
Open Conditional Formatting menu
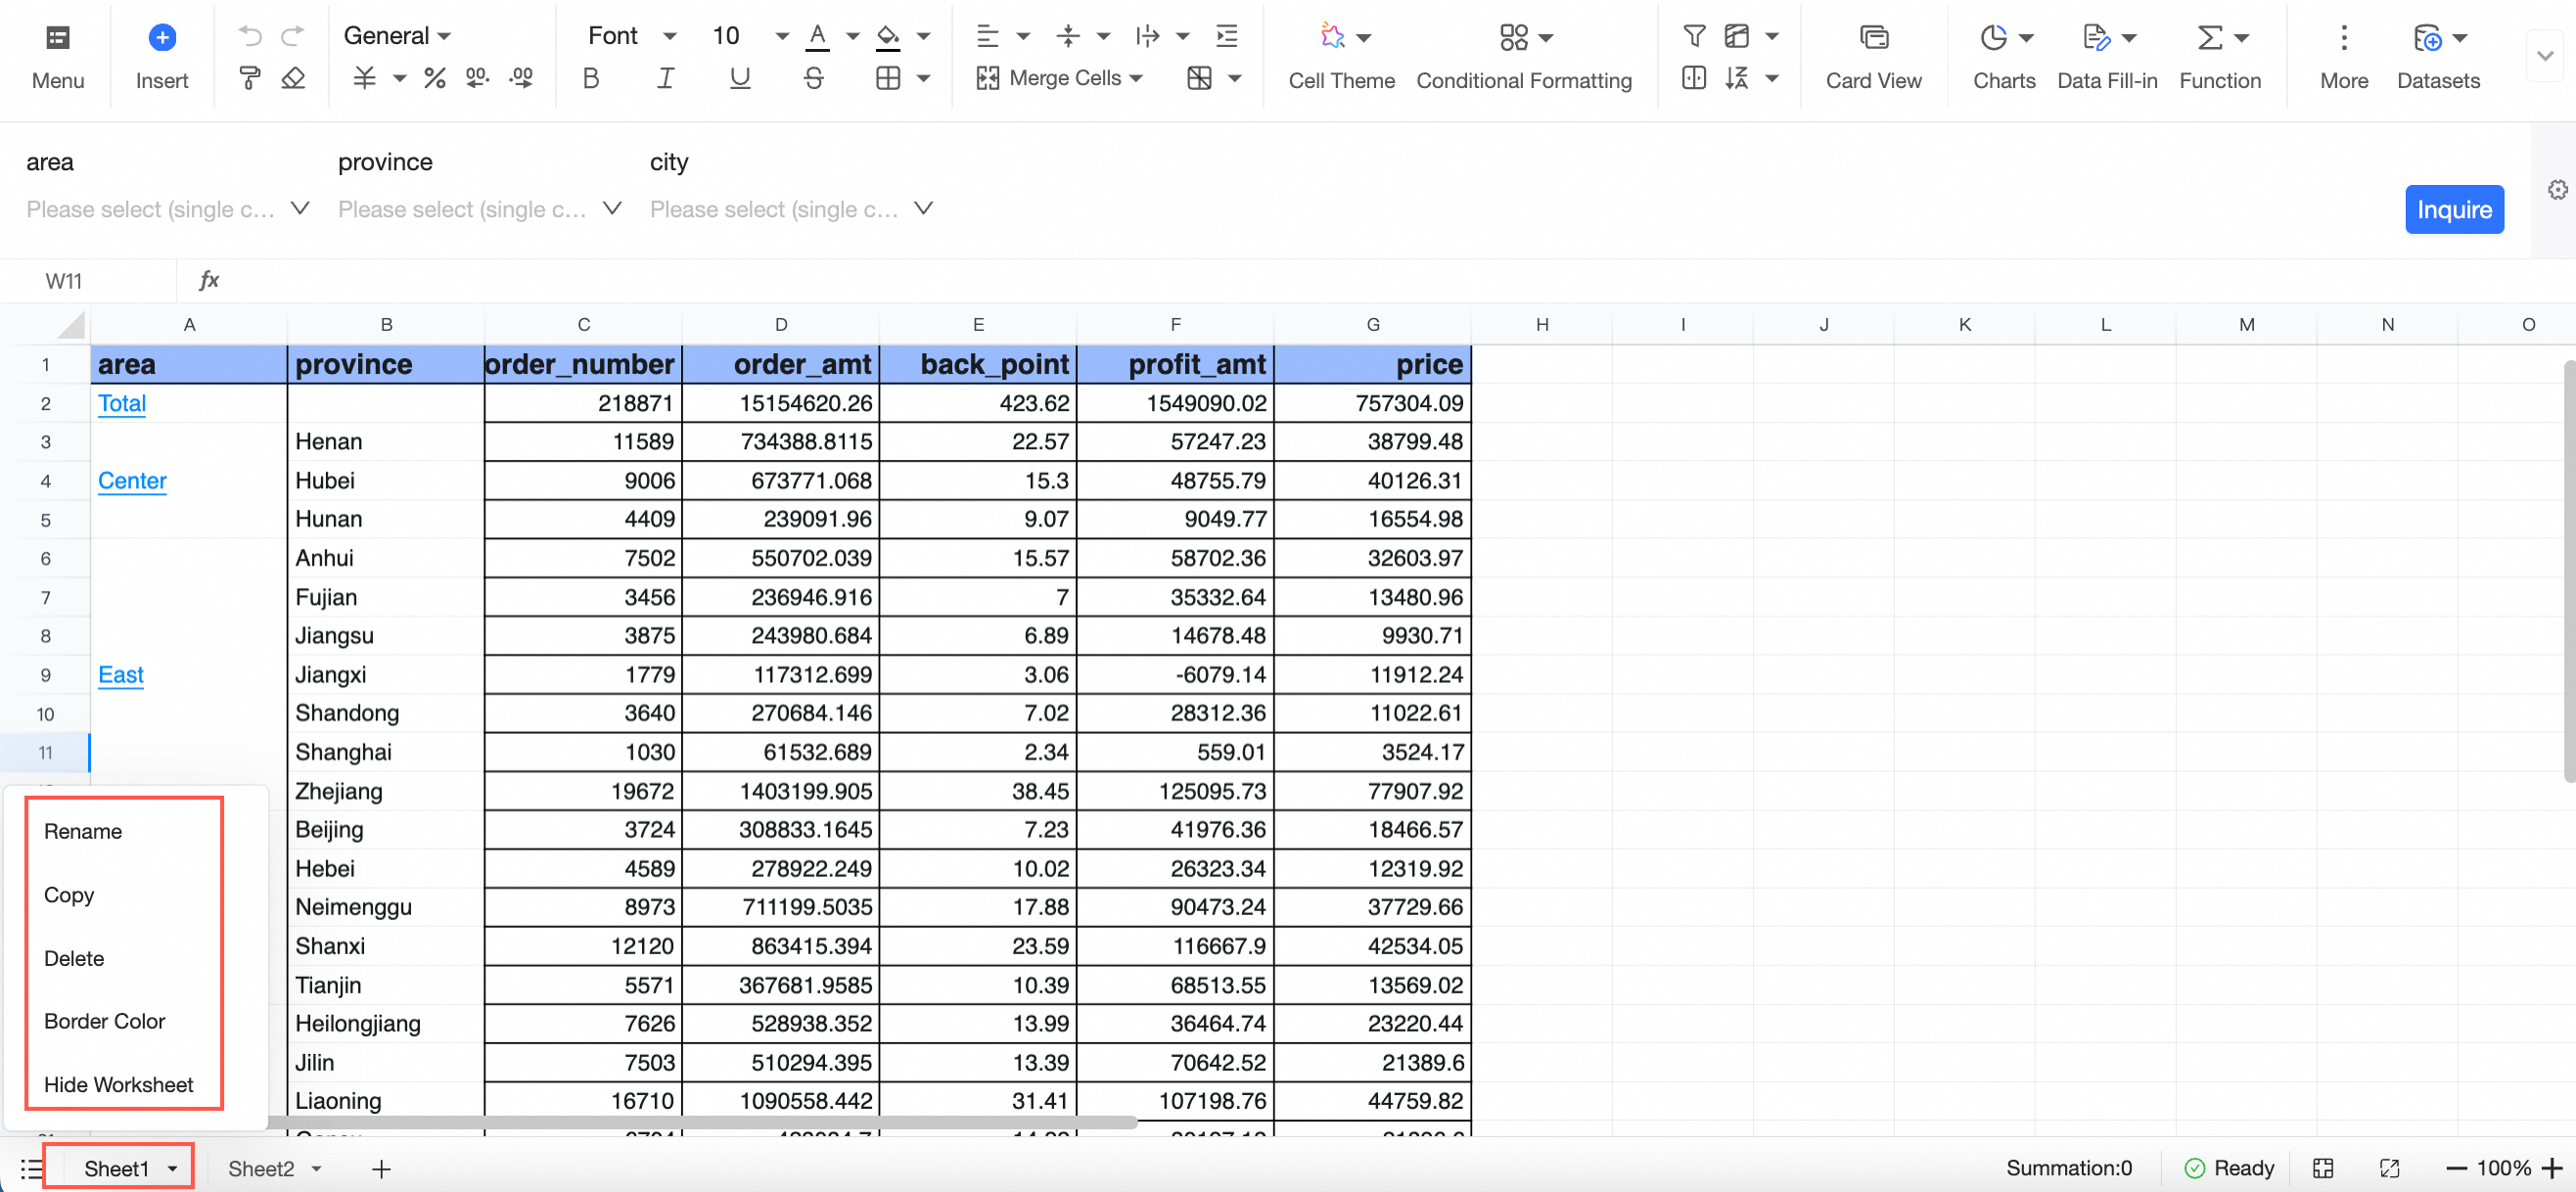coord(1524,57)
